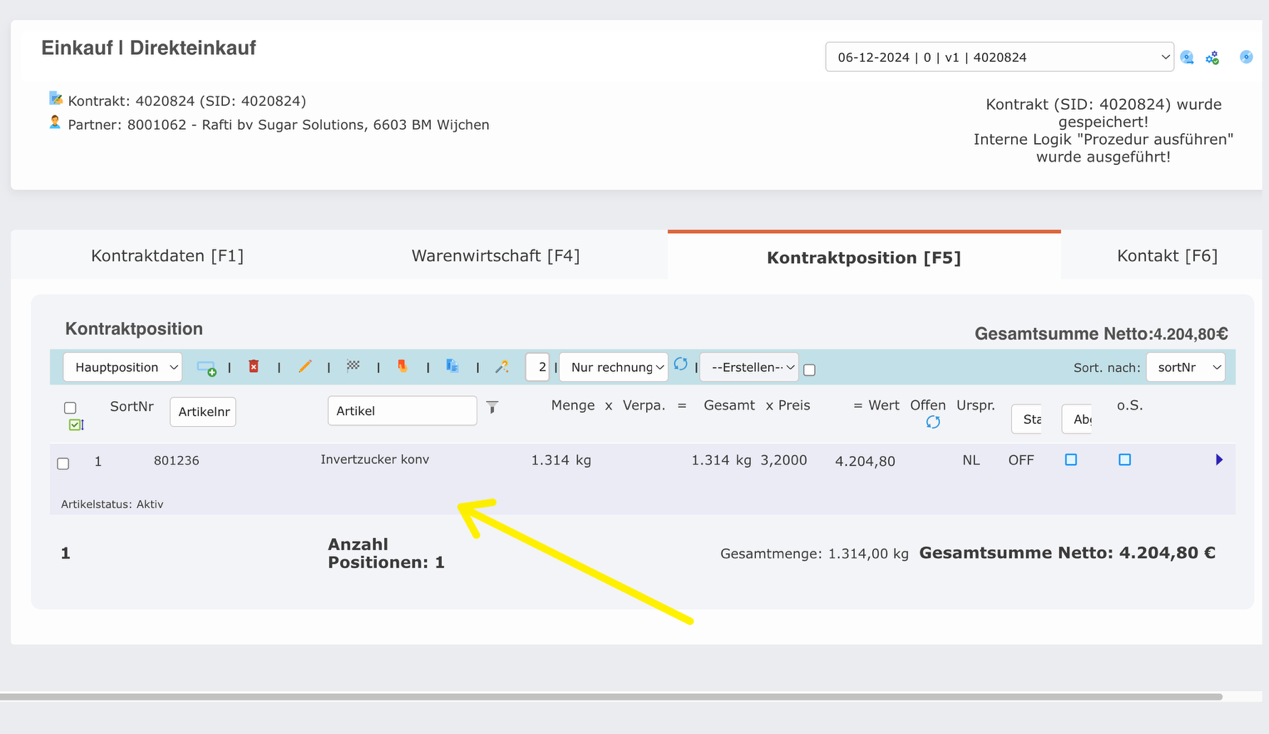The image size is (1269, 734).
Task: Click the checkered flag icon in the toolbar
Action: [x=354, y=367]
